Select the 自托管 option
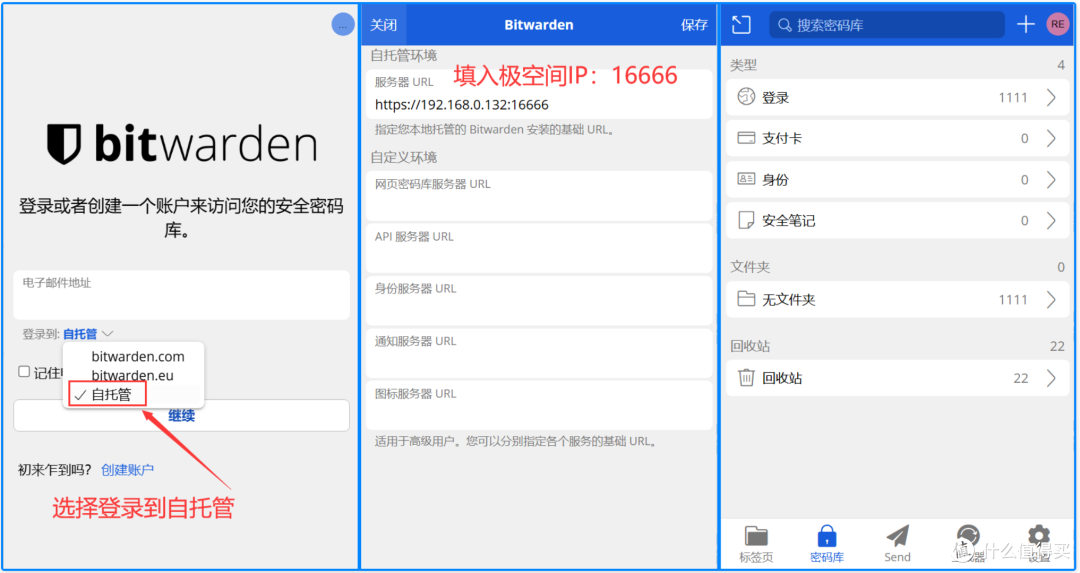This screenshot has height=573, width=1080. tap(107, 395)
